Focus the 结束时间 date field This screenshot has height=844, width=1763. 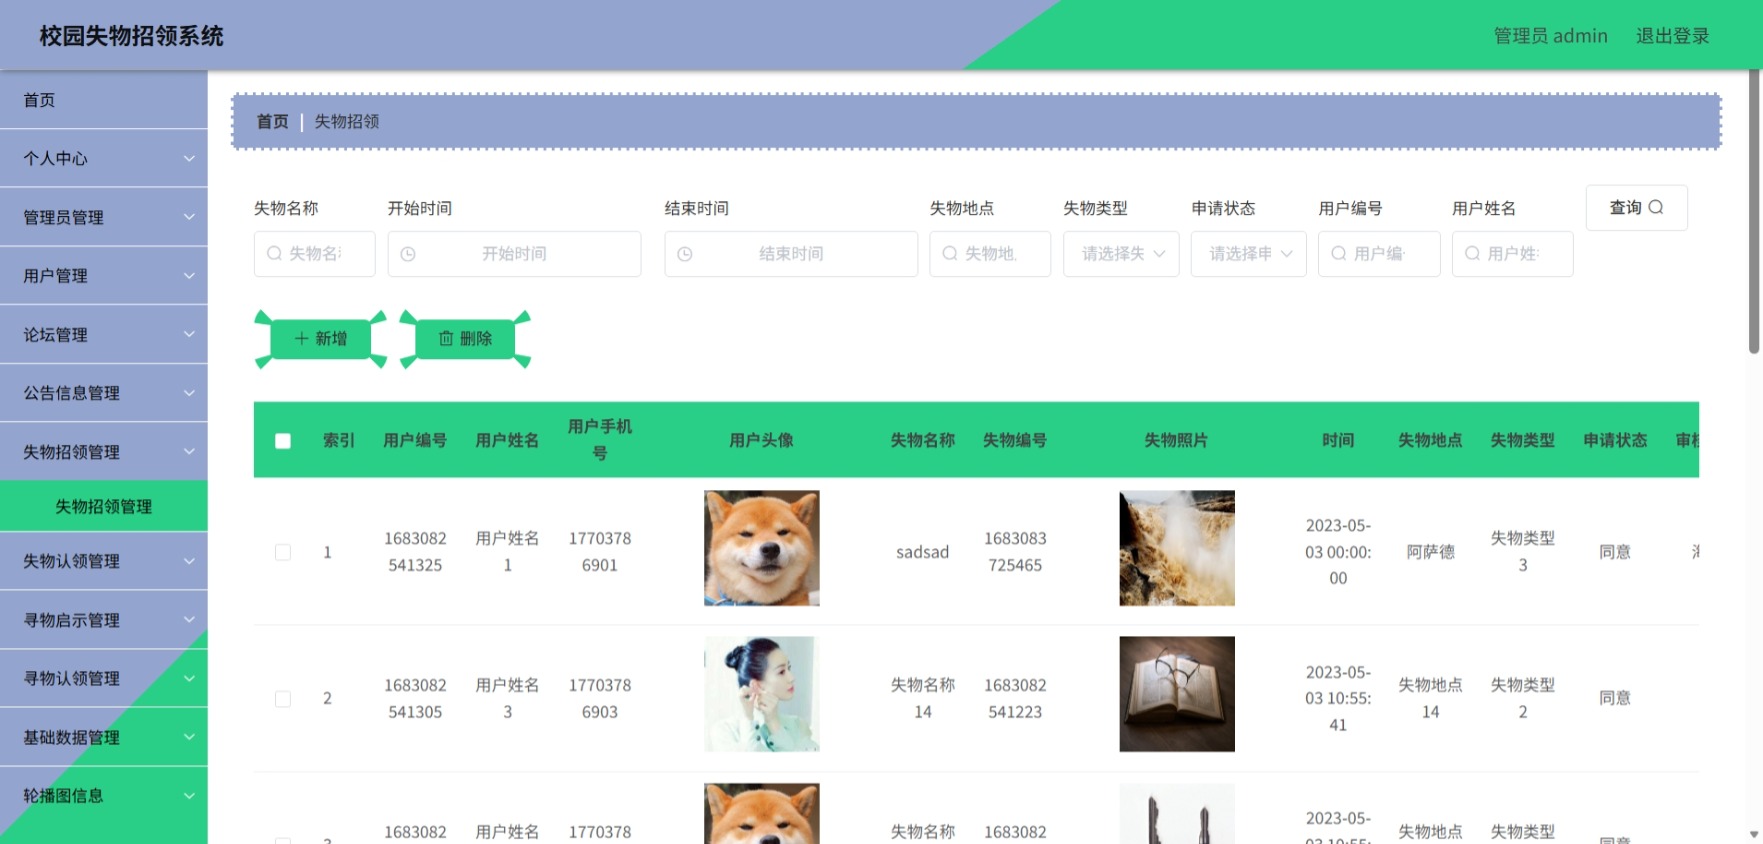click(791, 254)
